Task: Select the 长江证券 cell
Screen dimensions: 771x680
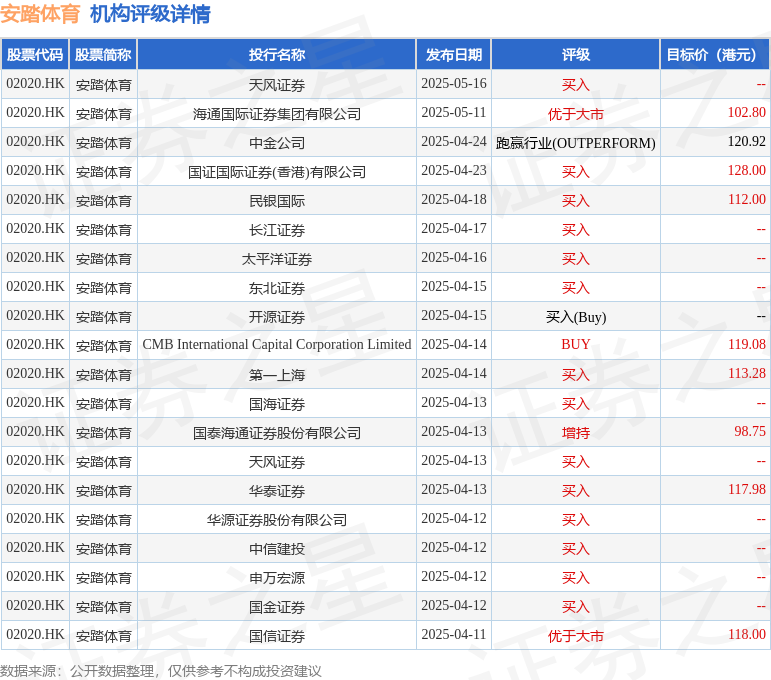Action: (x=277, y=230)
